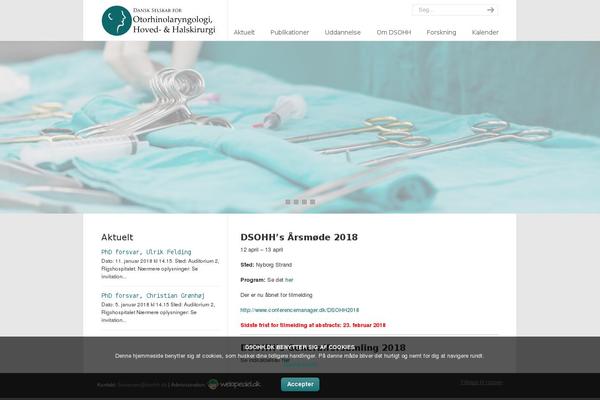This screenshot has height=400, width=600.
Task: Select the second slider dot indicator
Action: 296,202
